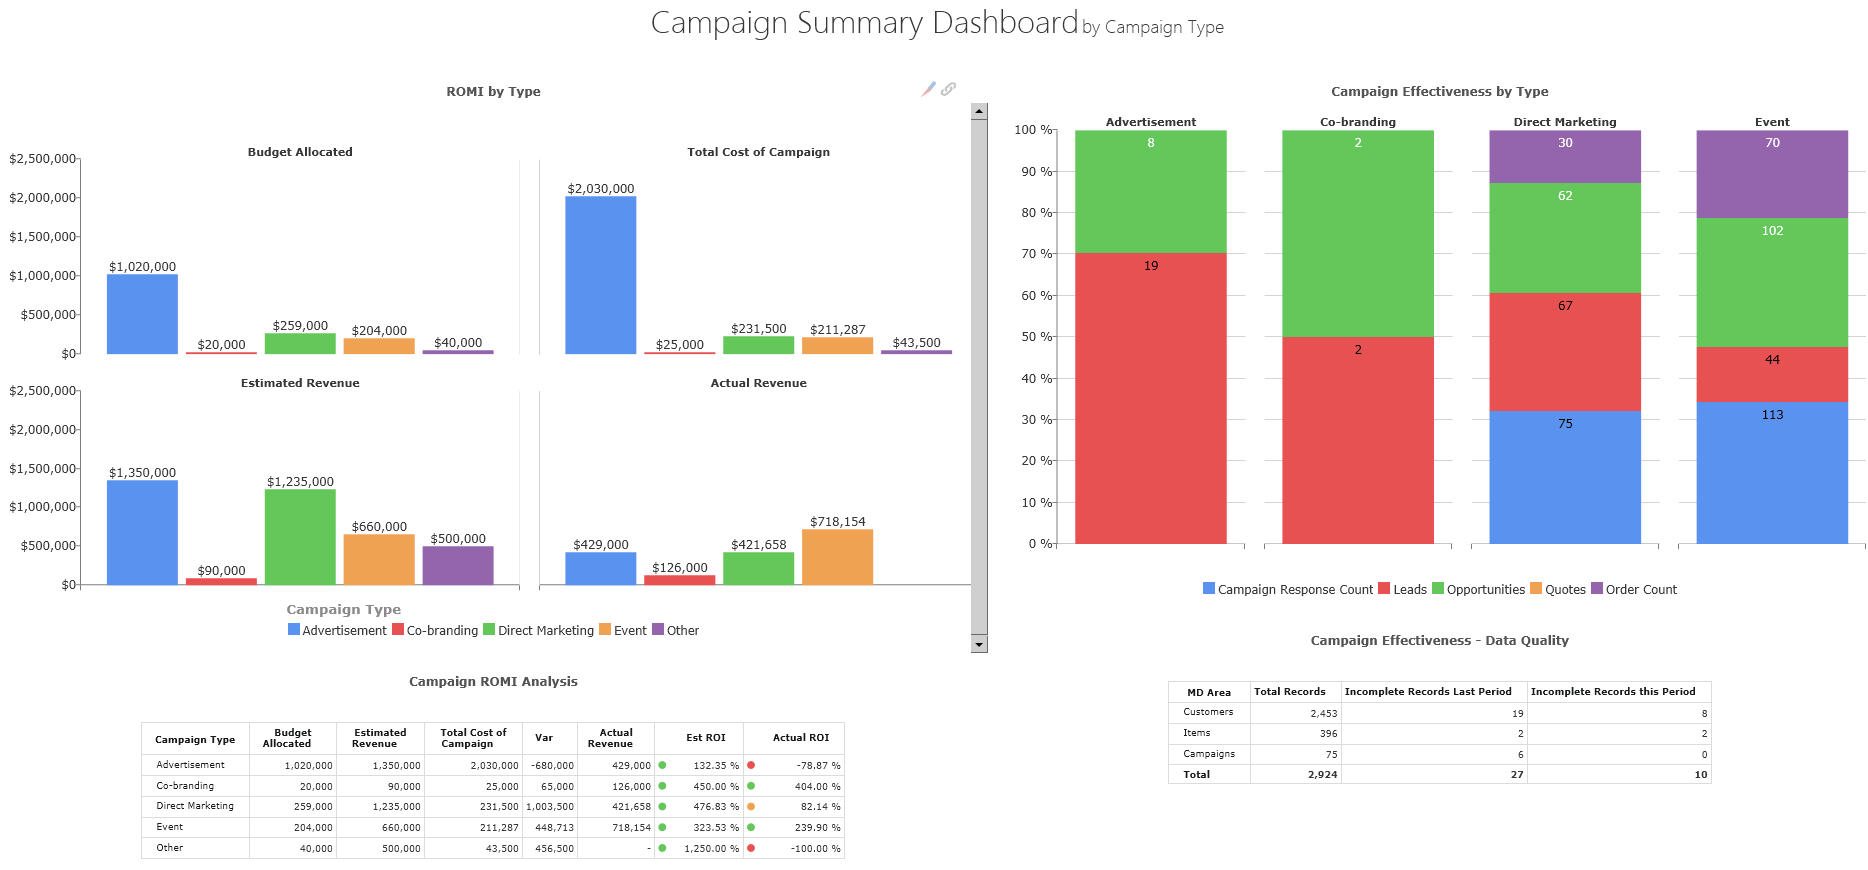Click the blue Campaign Response Count legend swatch

click(x=1209, y=588)
